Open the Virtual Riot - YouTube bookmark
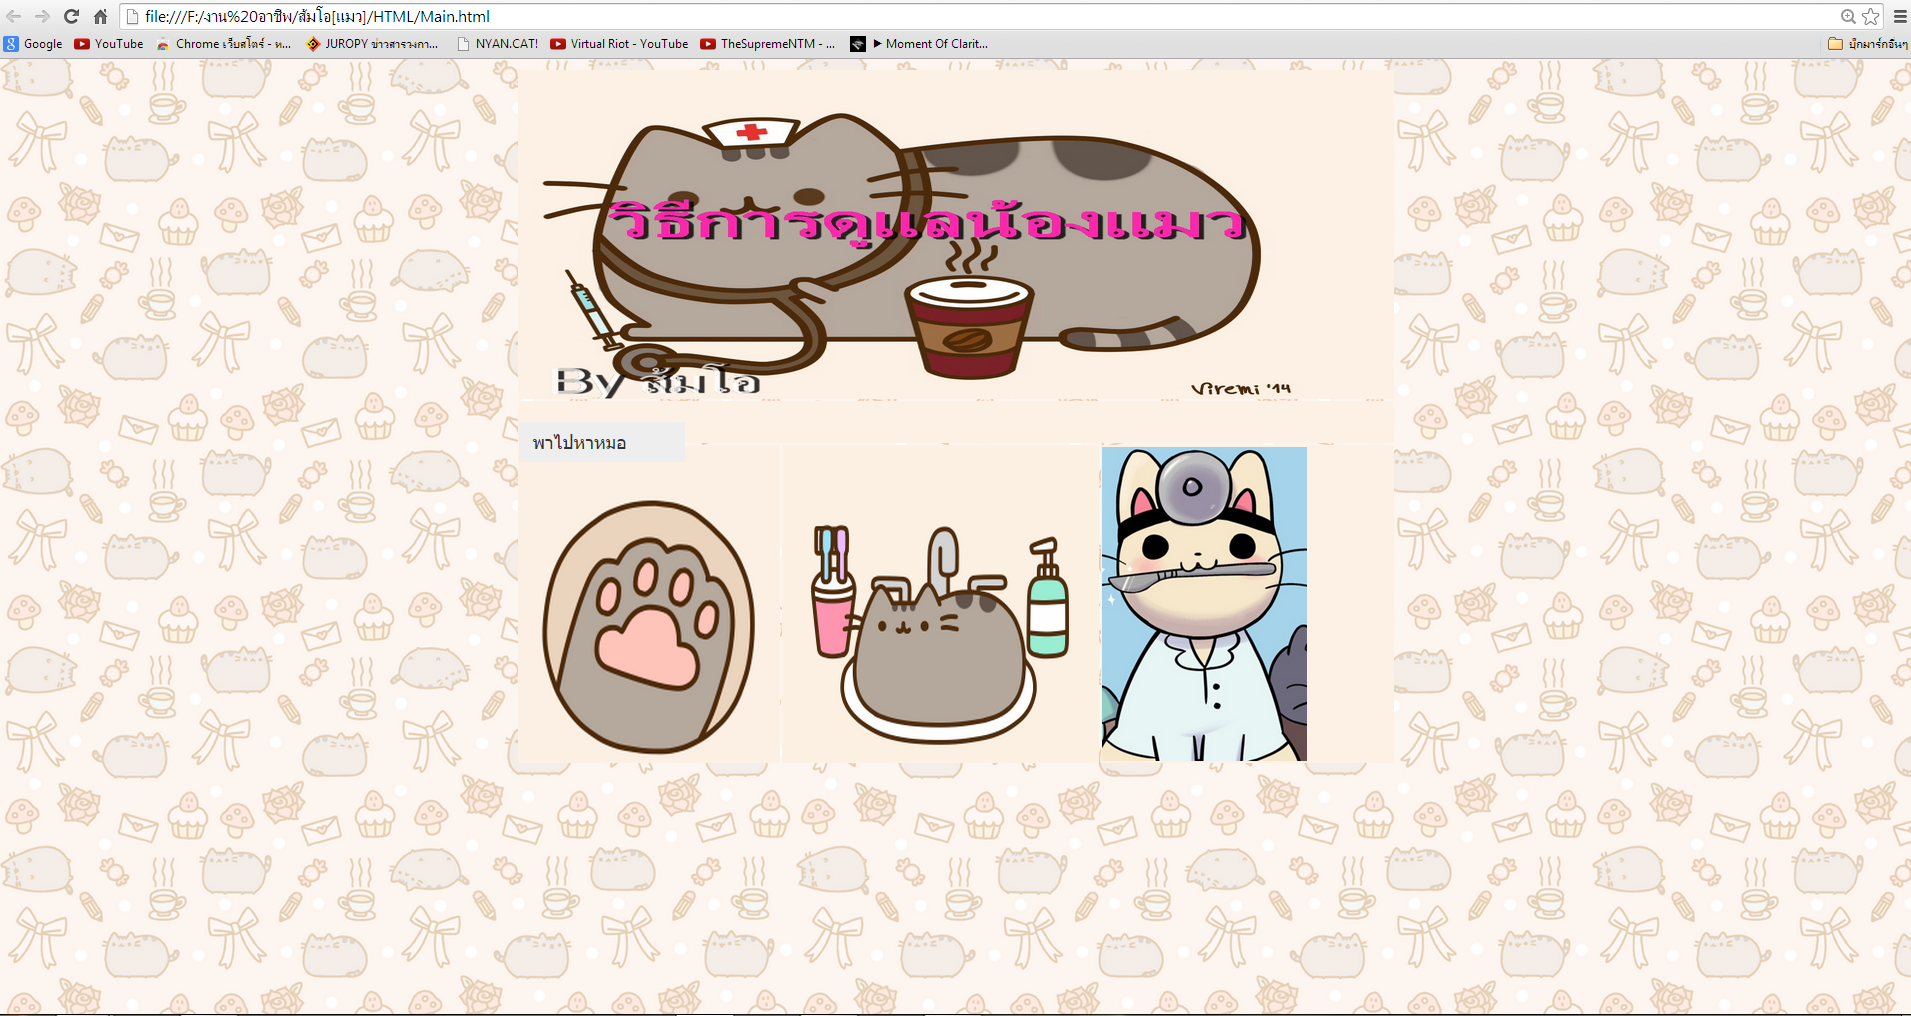Viewport: 1911px width, 1016px height. pos(619,44)
